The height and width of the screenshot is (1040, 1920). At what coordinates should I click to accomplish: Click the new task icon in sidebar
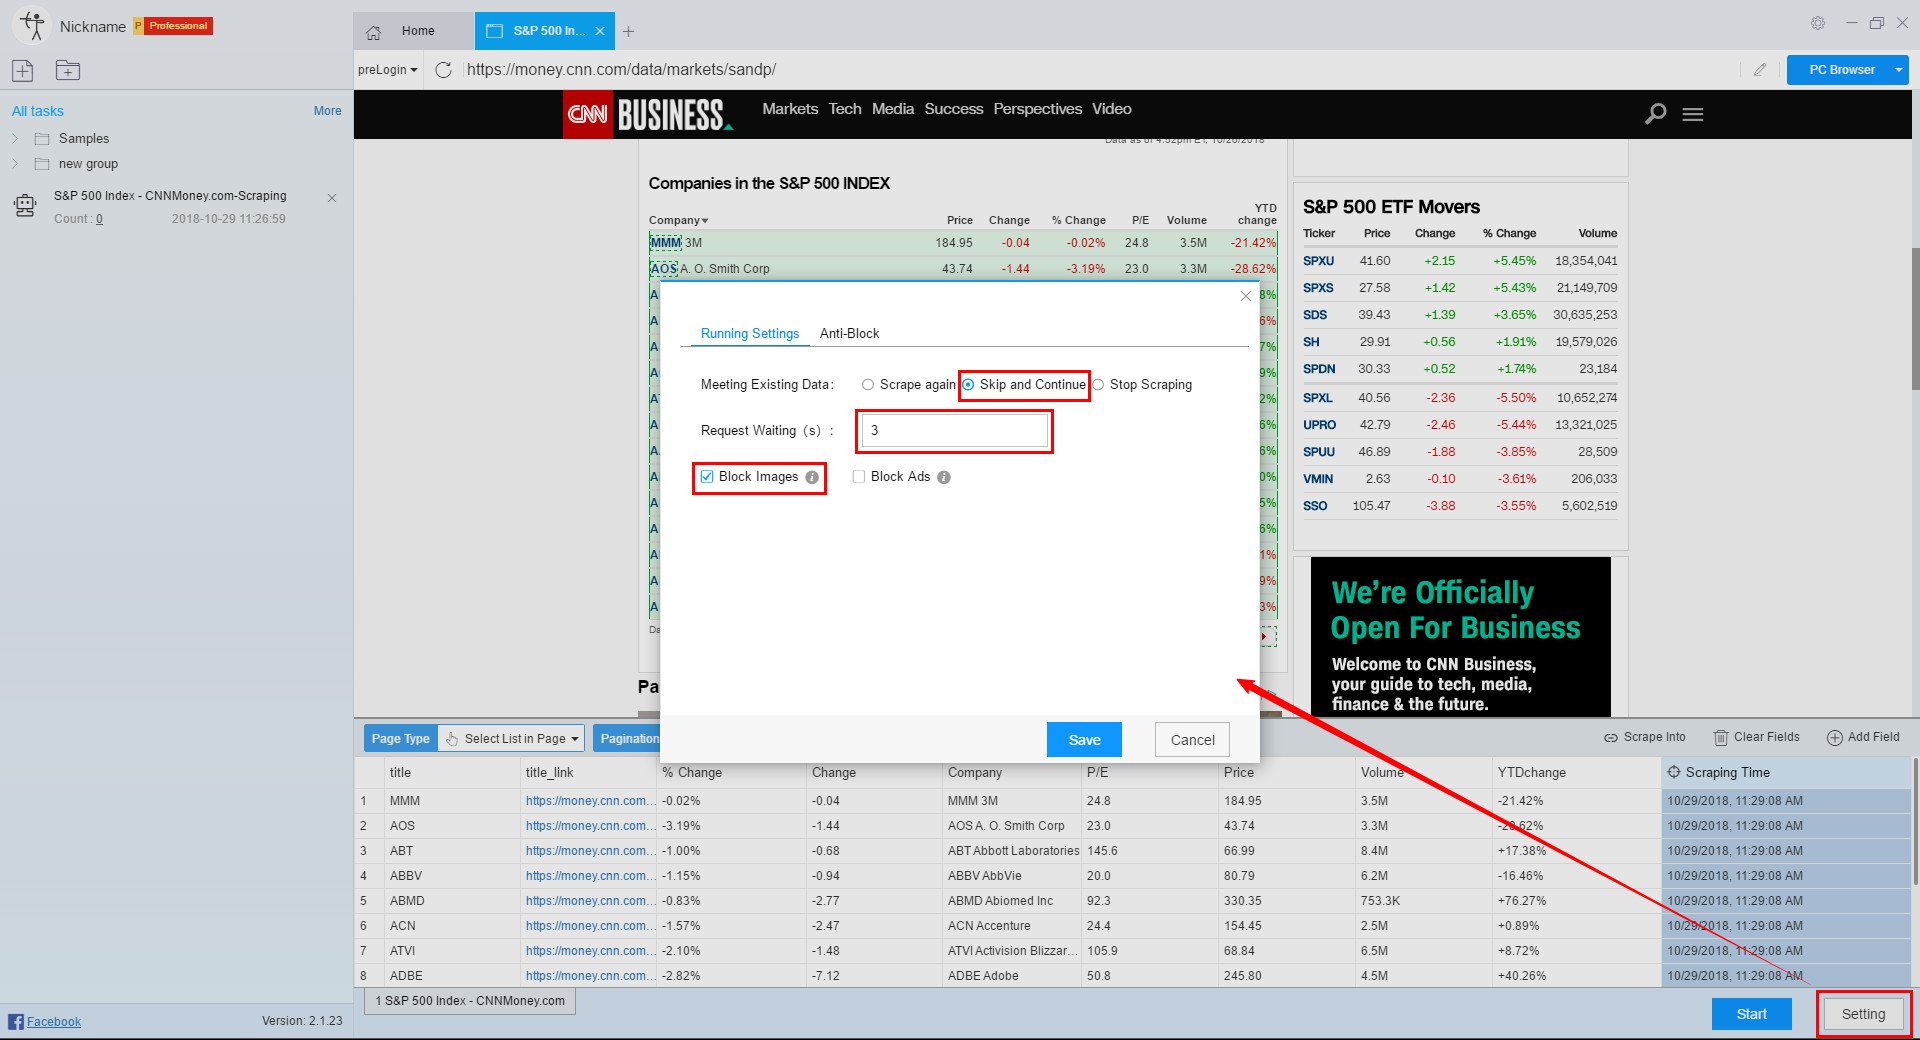[x=23, y=70]
